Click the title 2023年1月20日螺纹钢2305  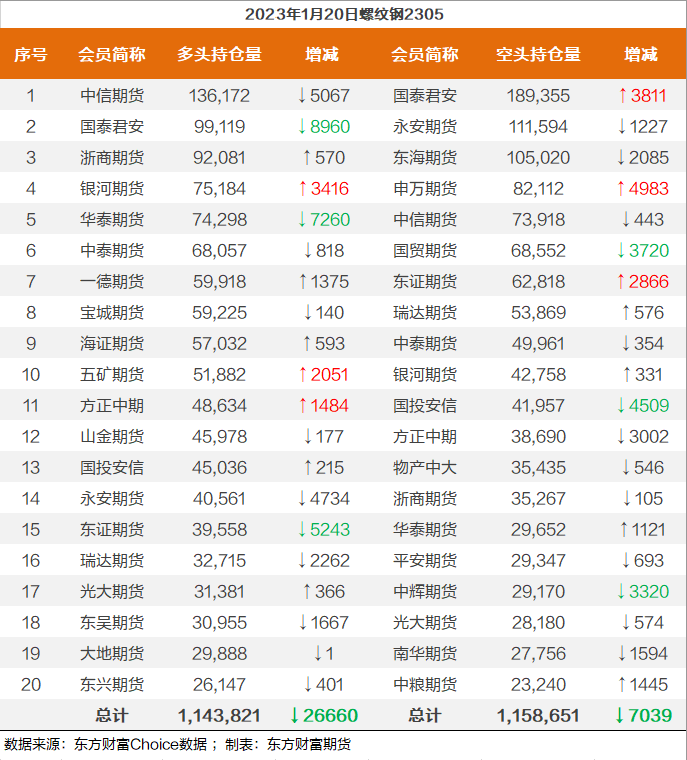pyautogui.click(x=344, y=14)
